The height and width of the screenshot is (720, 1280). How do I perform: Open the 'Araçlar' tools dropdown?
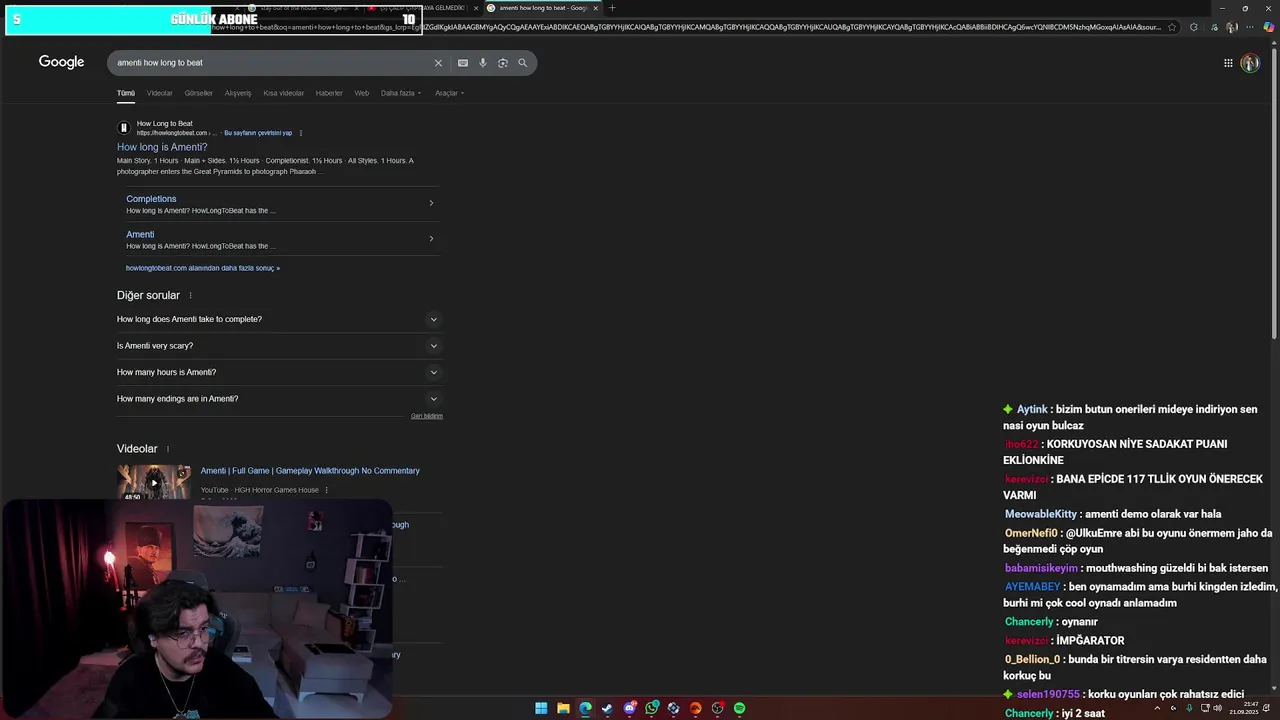click(x=450, y=93)
